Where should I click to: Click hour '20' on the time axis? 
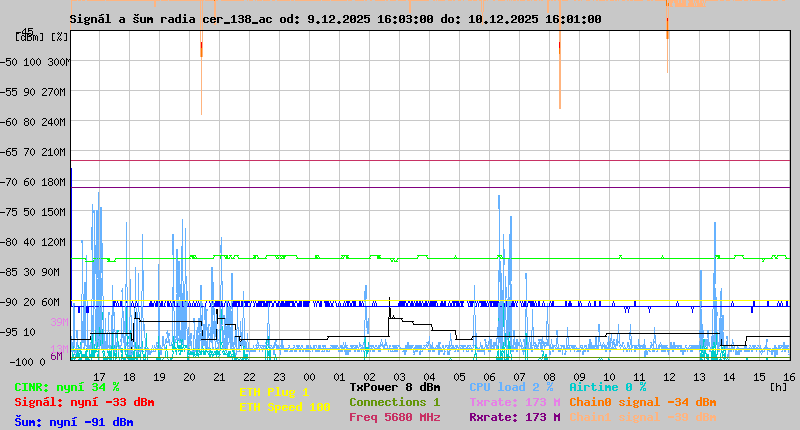tap(189, 377)
